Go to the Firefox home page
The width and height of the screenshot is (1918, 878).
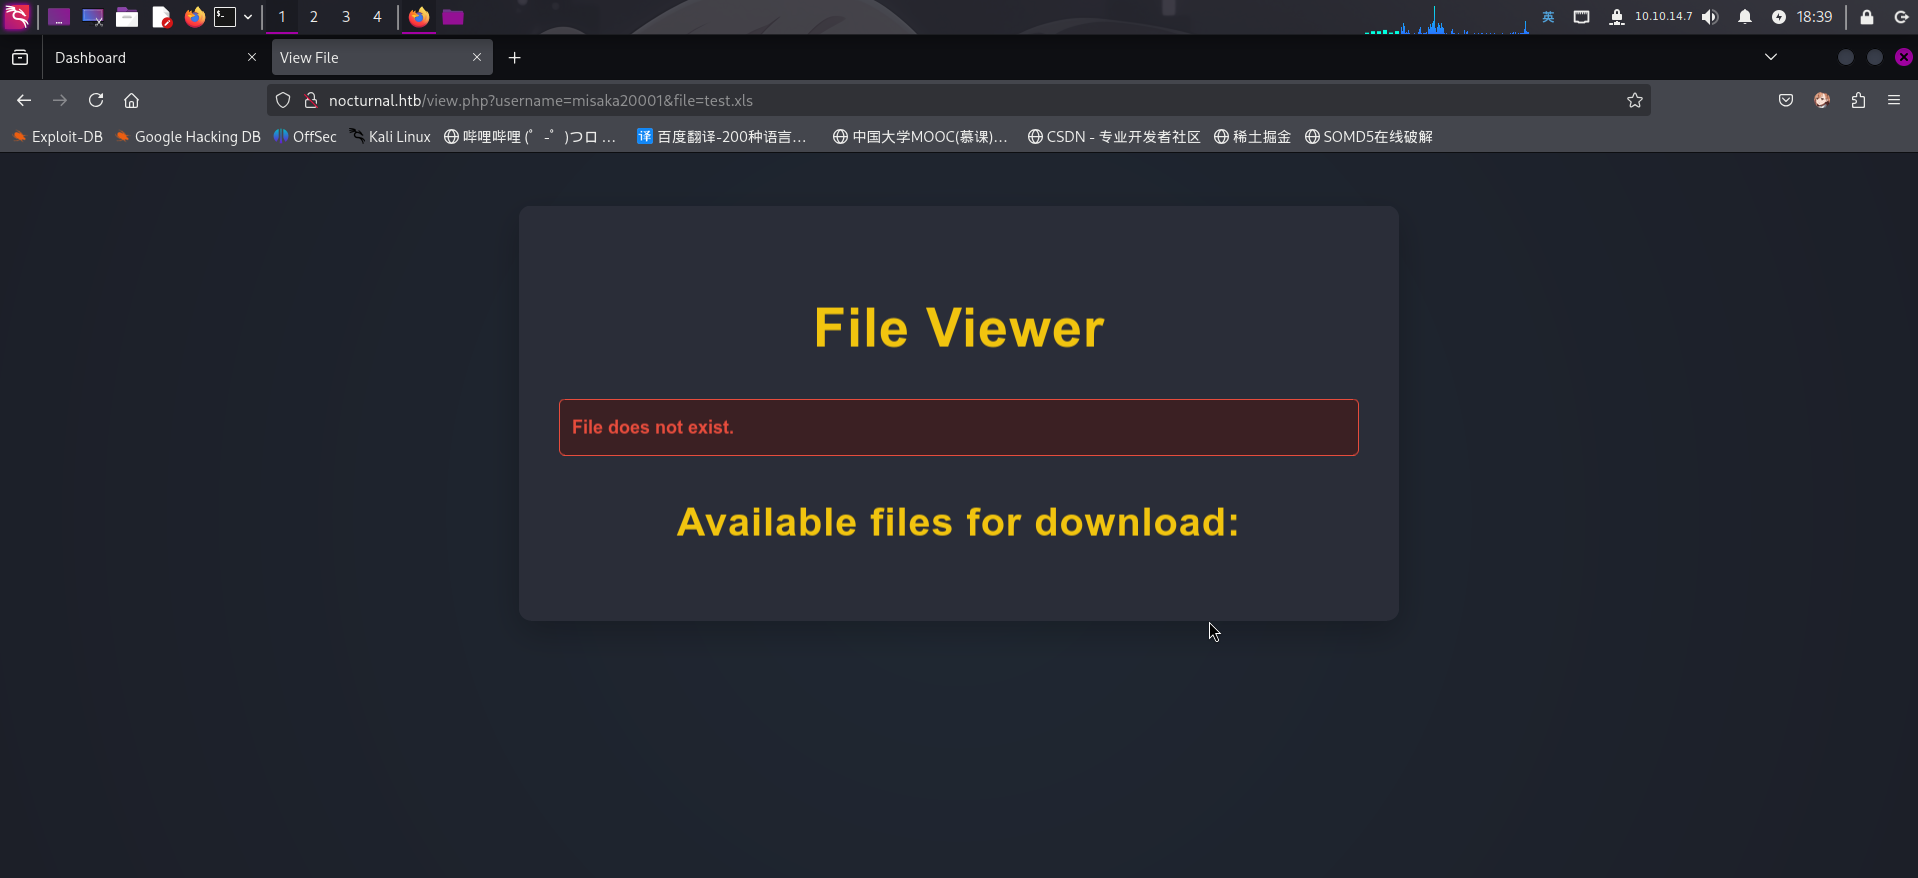point(131,100)
